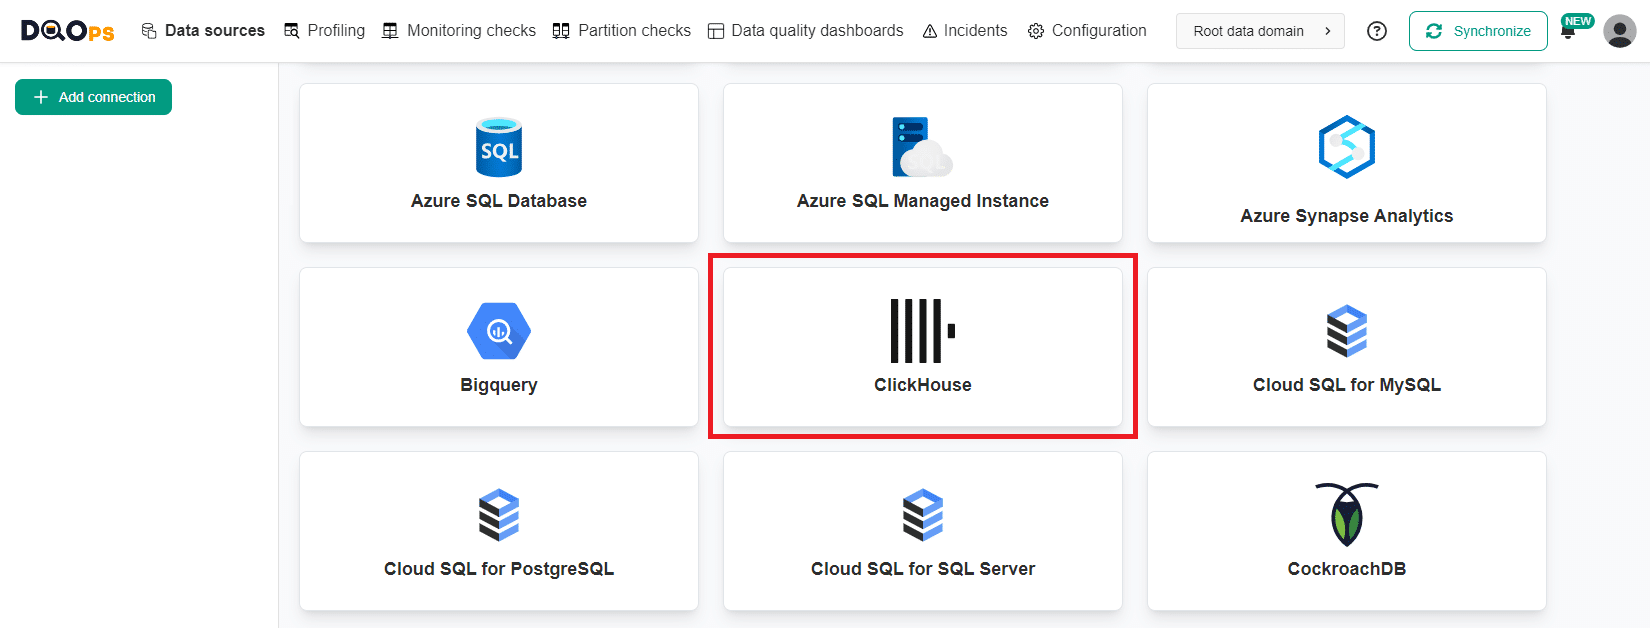Pick the Azure Synapse Analytics icon
This screenshot has height=628, width=1650.
(x=1347, y=147)
